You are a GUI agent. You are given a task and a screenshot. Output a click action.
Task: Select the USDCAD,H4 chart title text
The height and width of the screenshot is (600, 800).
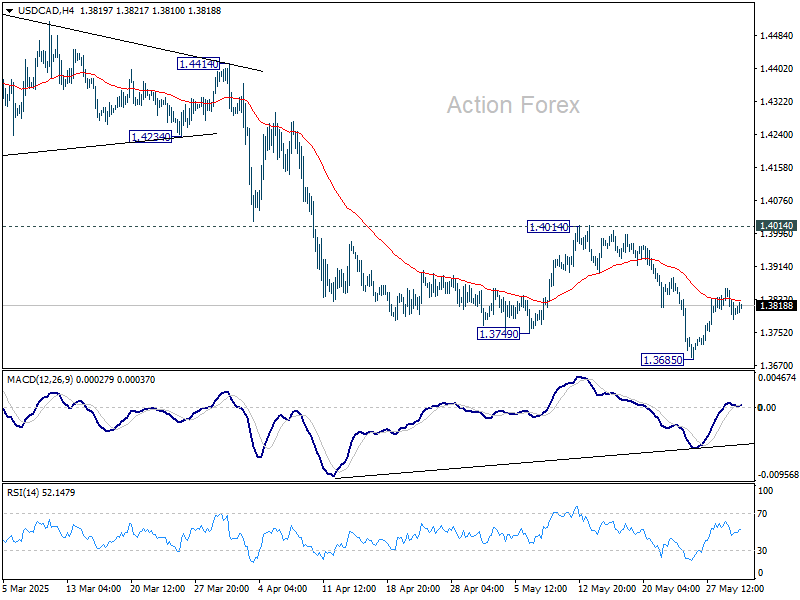47,11
